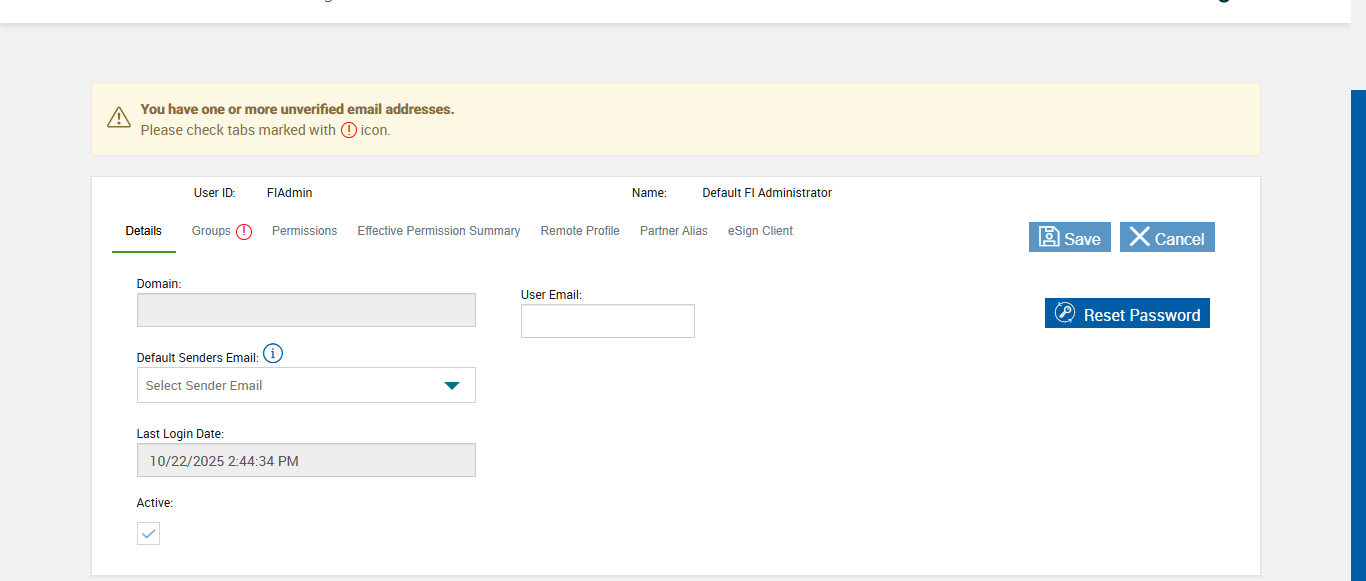Viewport: 1366px width, 581px height.
Task: Open the Partner Alias tab
Action: pyautogui.click(x=674, y=231)
